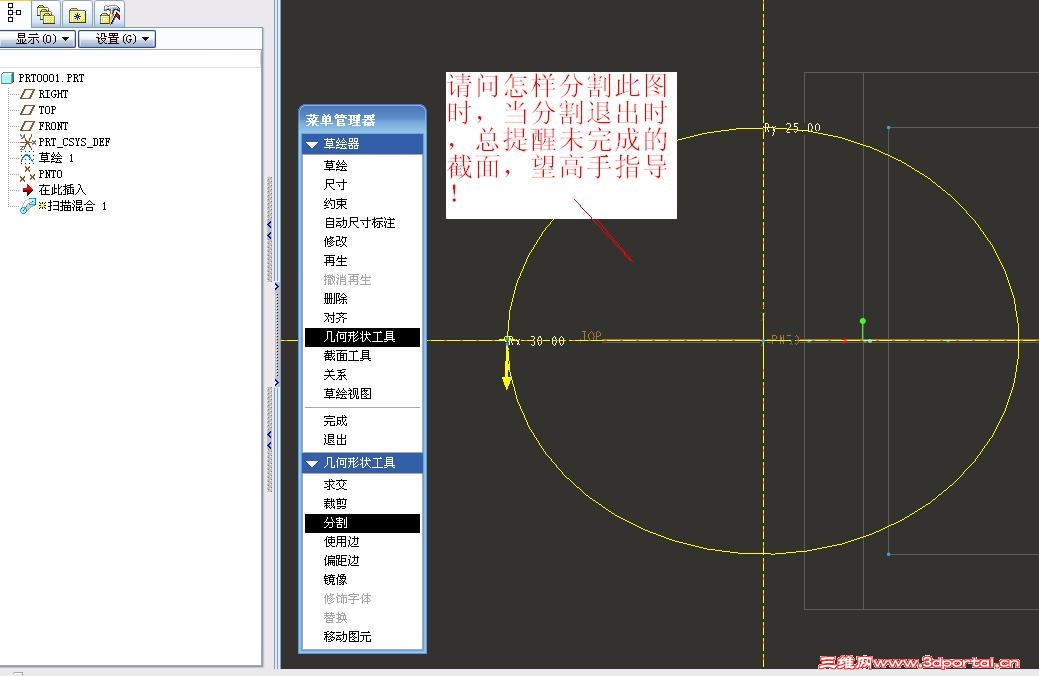The width and height of the screenshot is (1039, 676).
Task: Click the 在此插入 red arrow icon
Action: pyautogui.click(x=27, y=190)
